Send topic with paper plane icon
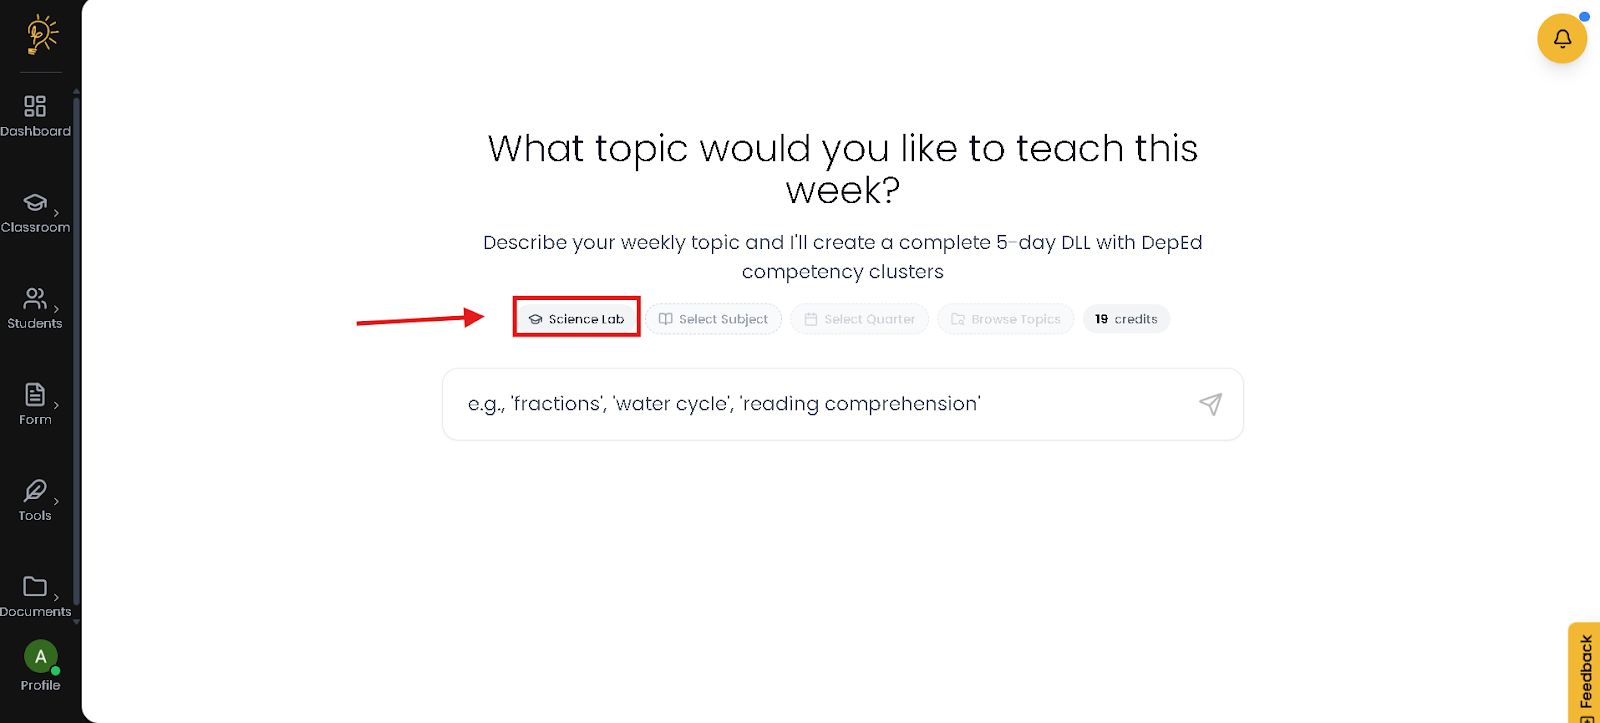 pos(1210,404)
